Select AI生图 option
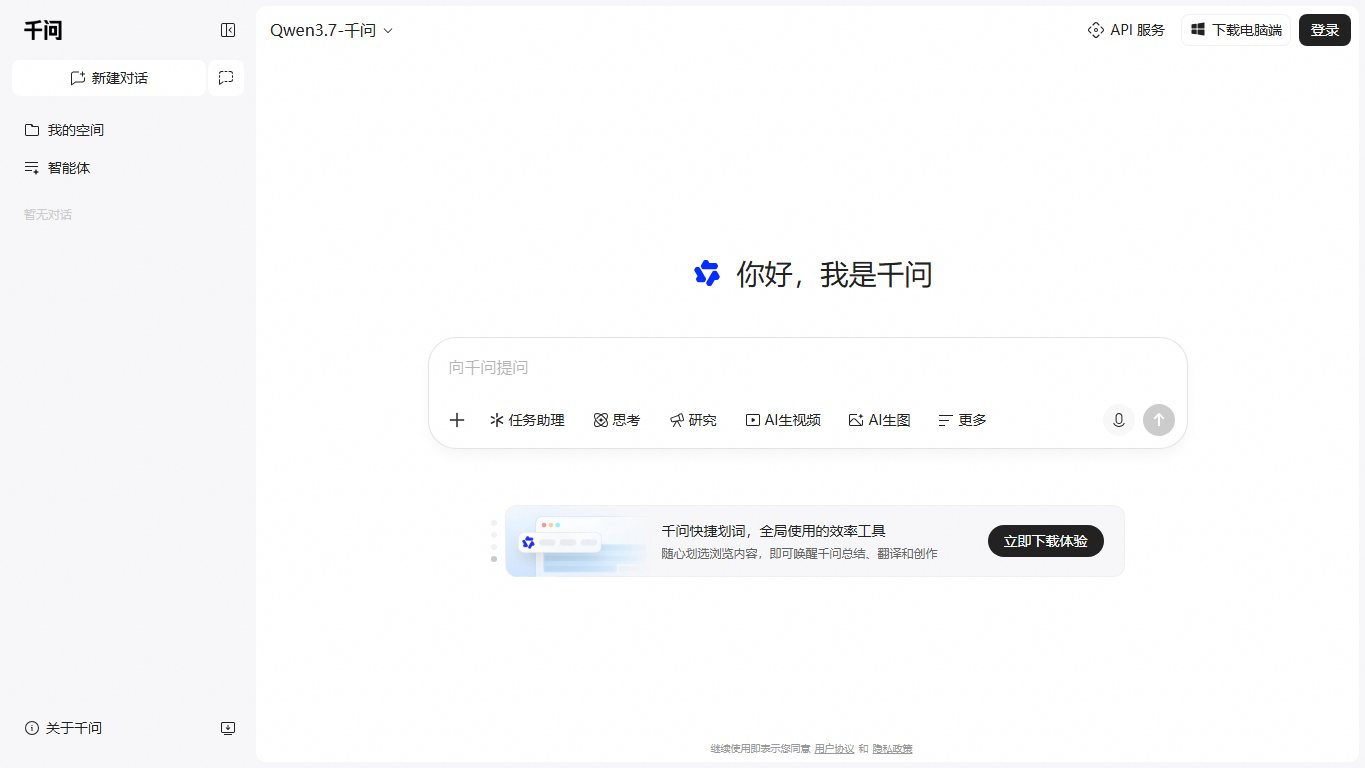This screenshot has width=1365, height=768. [879, 420]
